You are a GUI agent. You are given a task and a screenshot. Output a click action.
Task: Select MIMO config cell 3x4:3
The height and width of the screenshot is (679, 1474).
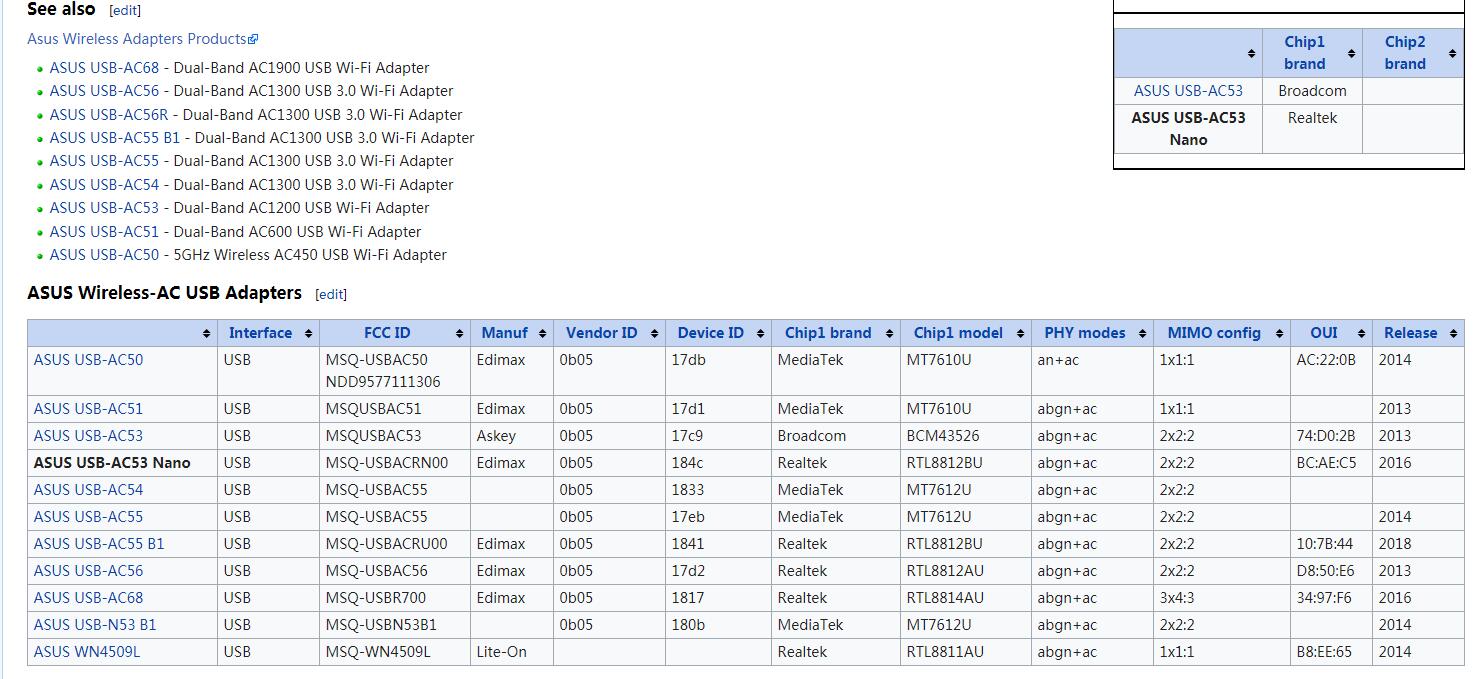point(1221,598)
